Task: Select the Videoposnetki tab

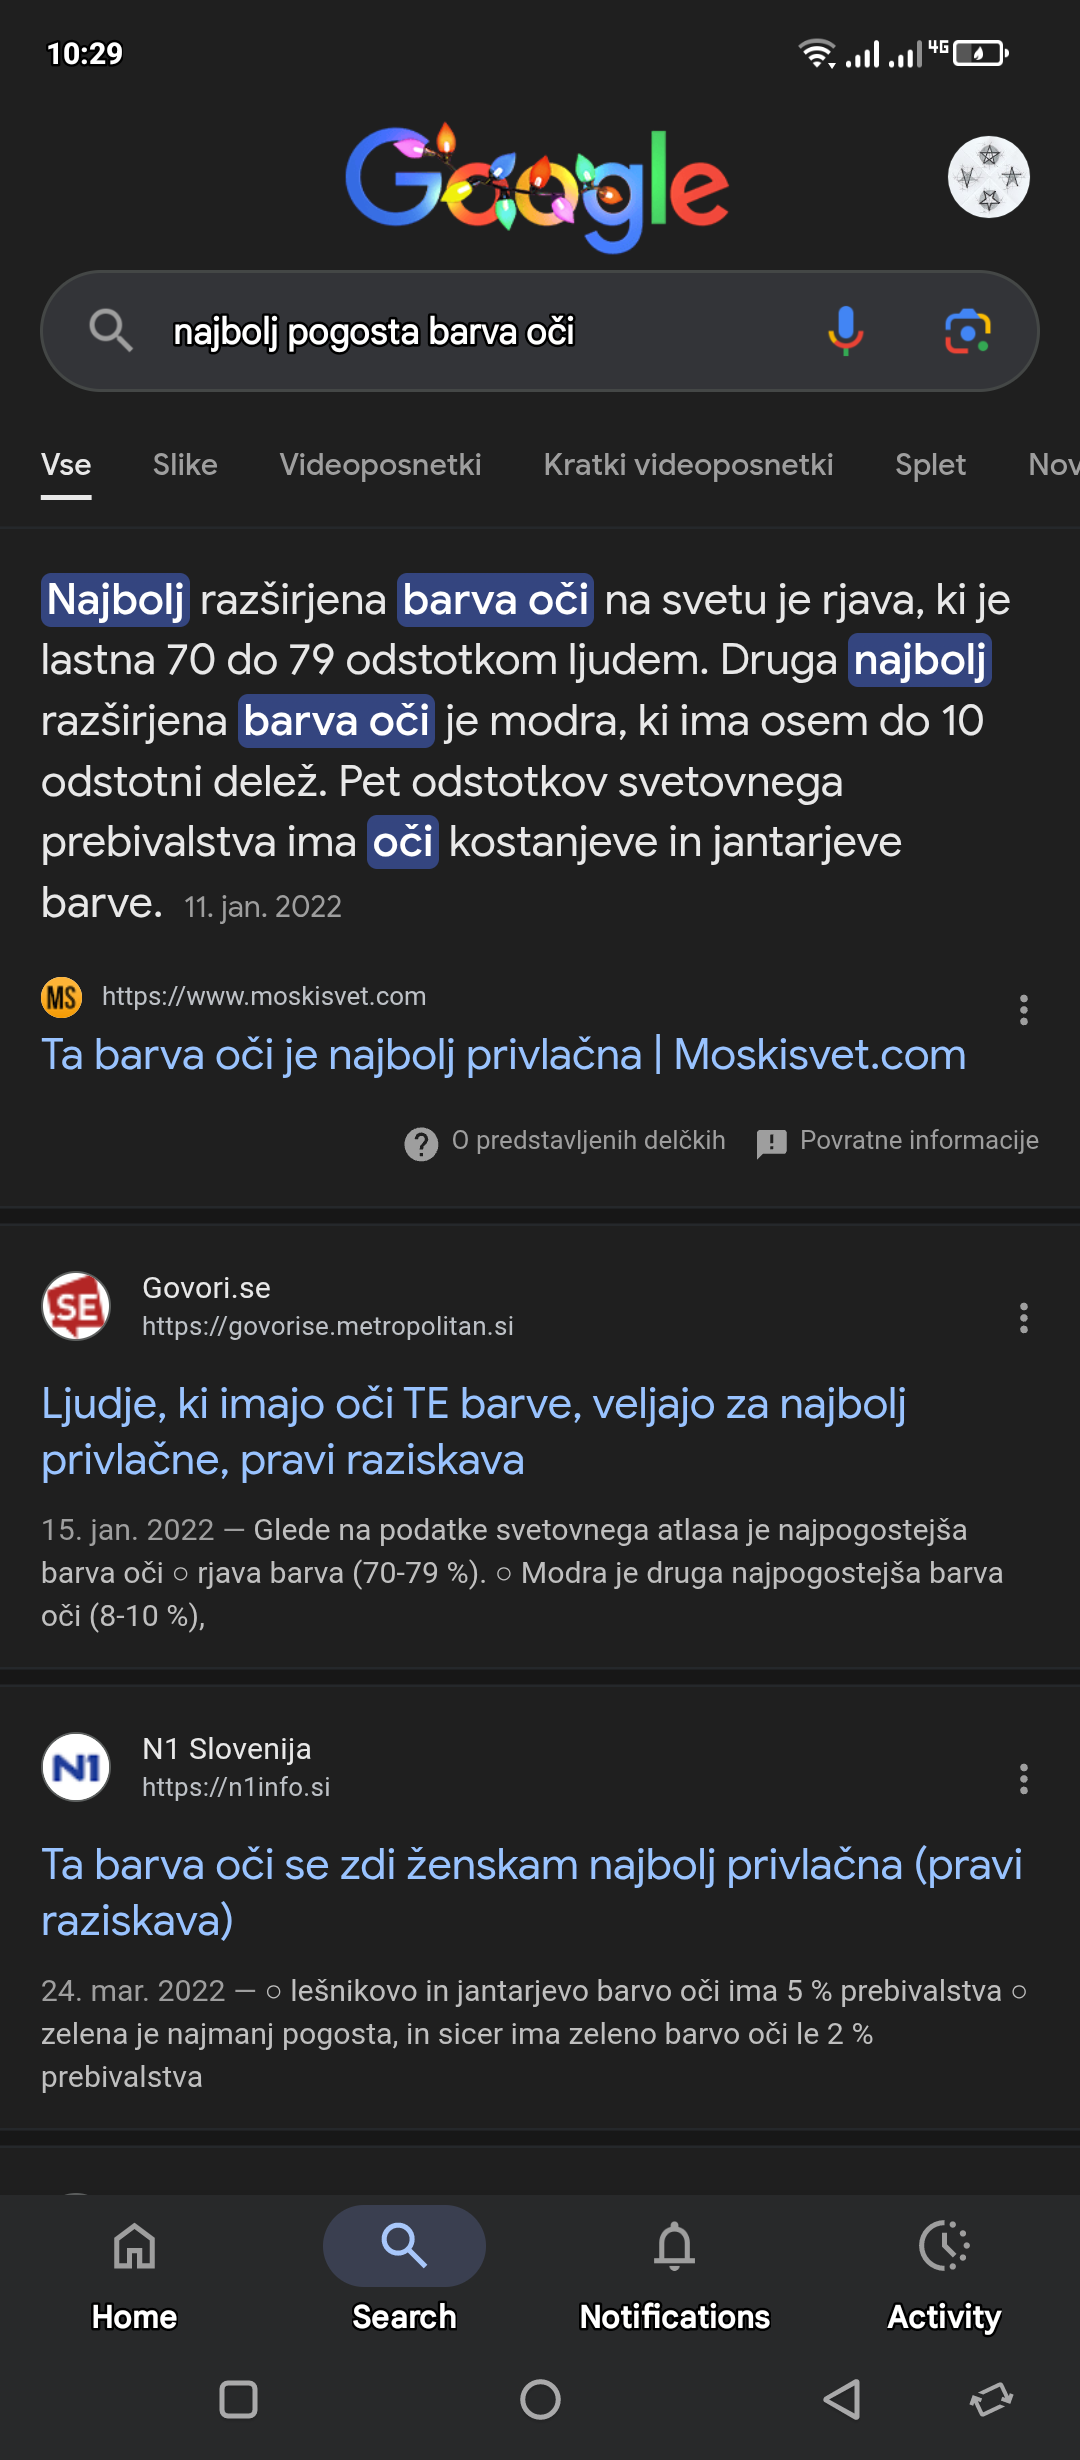Action: (x=380, y=465)
